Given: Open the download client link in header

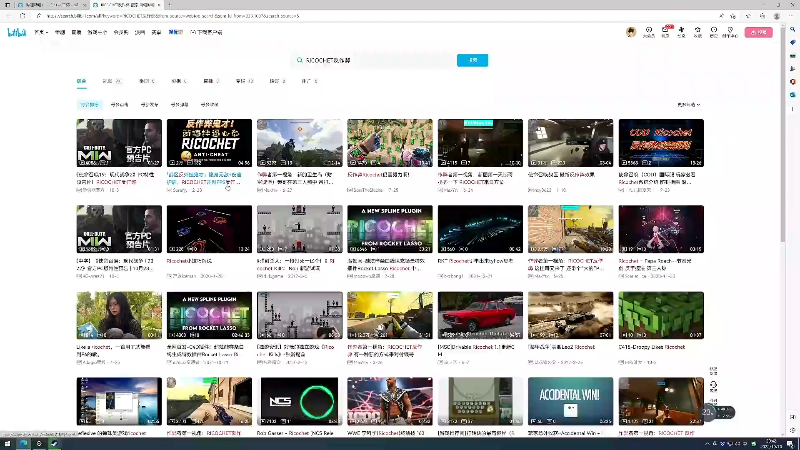Looking at the screenshot, I should pyautogui.click(x=207, y=32).
